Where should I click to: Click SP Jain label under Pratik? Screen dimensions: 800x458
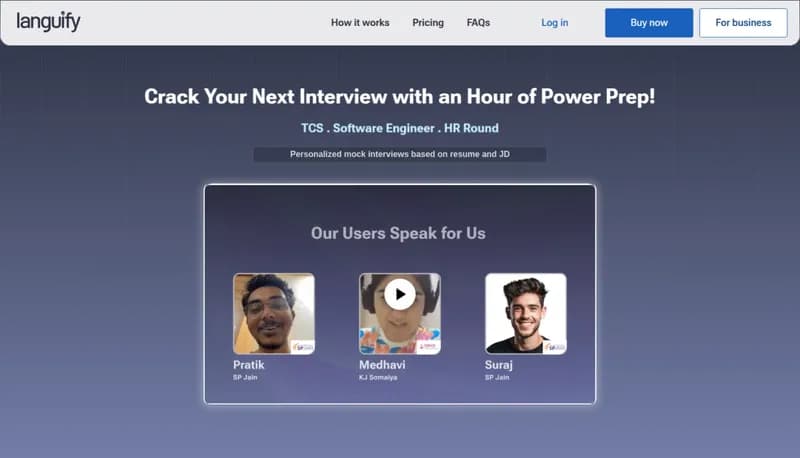pos(245,377)
